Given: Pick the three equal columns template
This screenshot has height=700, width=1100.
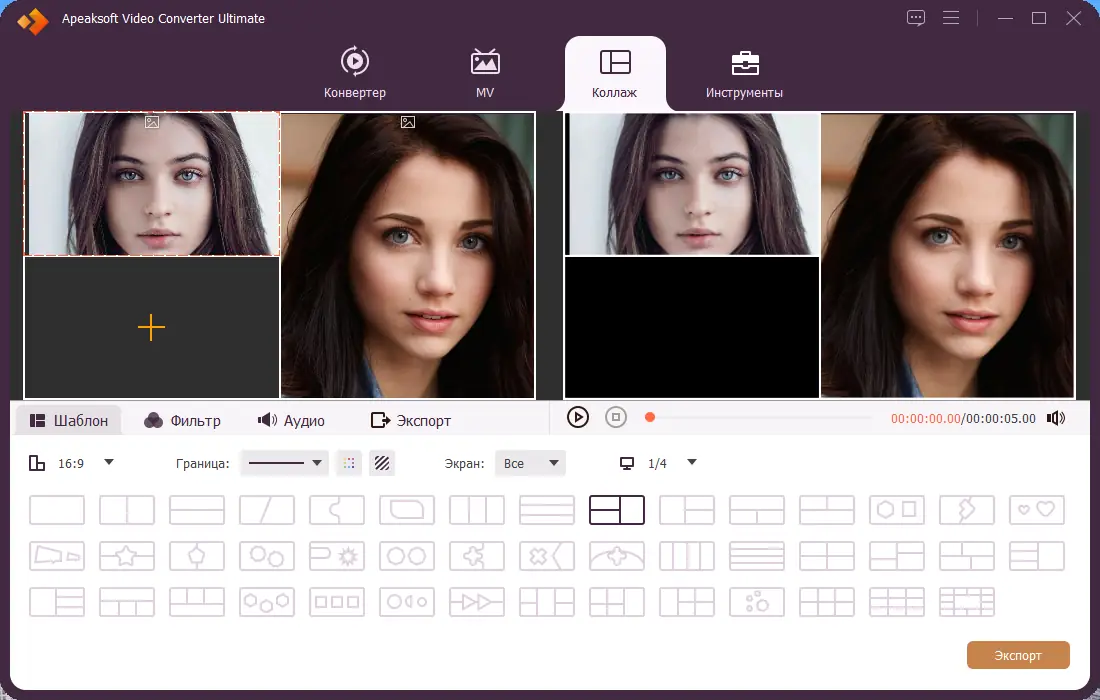Looking at the screenshot, I should 477,510.
